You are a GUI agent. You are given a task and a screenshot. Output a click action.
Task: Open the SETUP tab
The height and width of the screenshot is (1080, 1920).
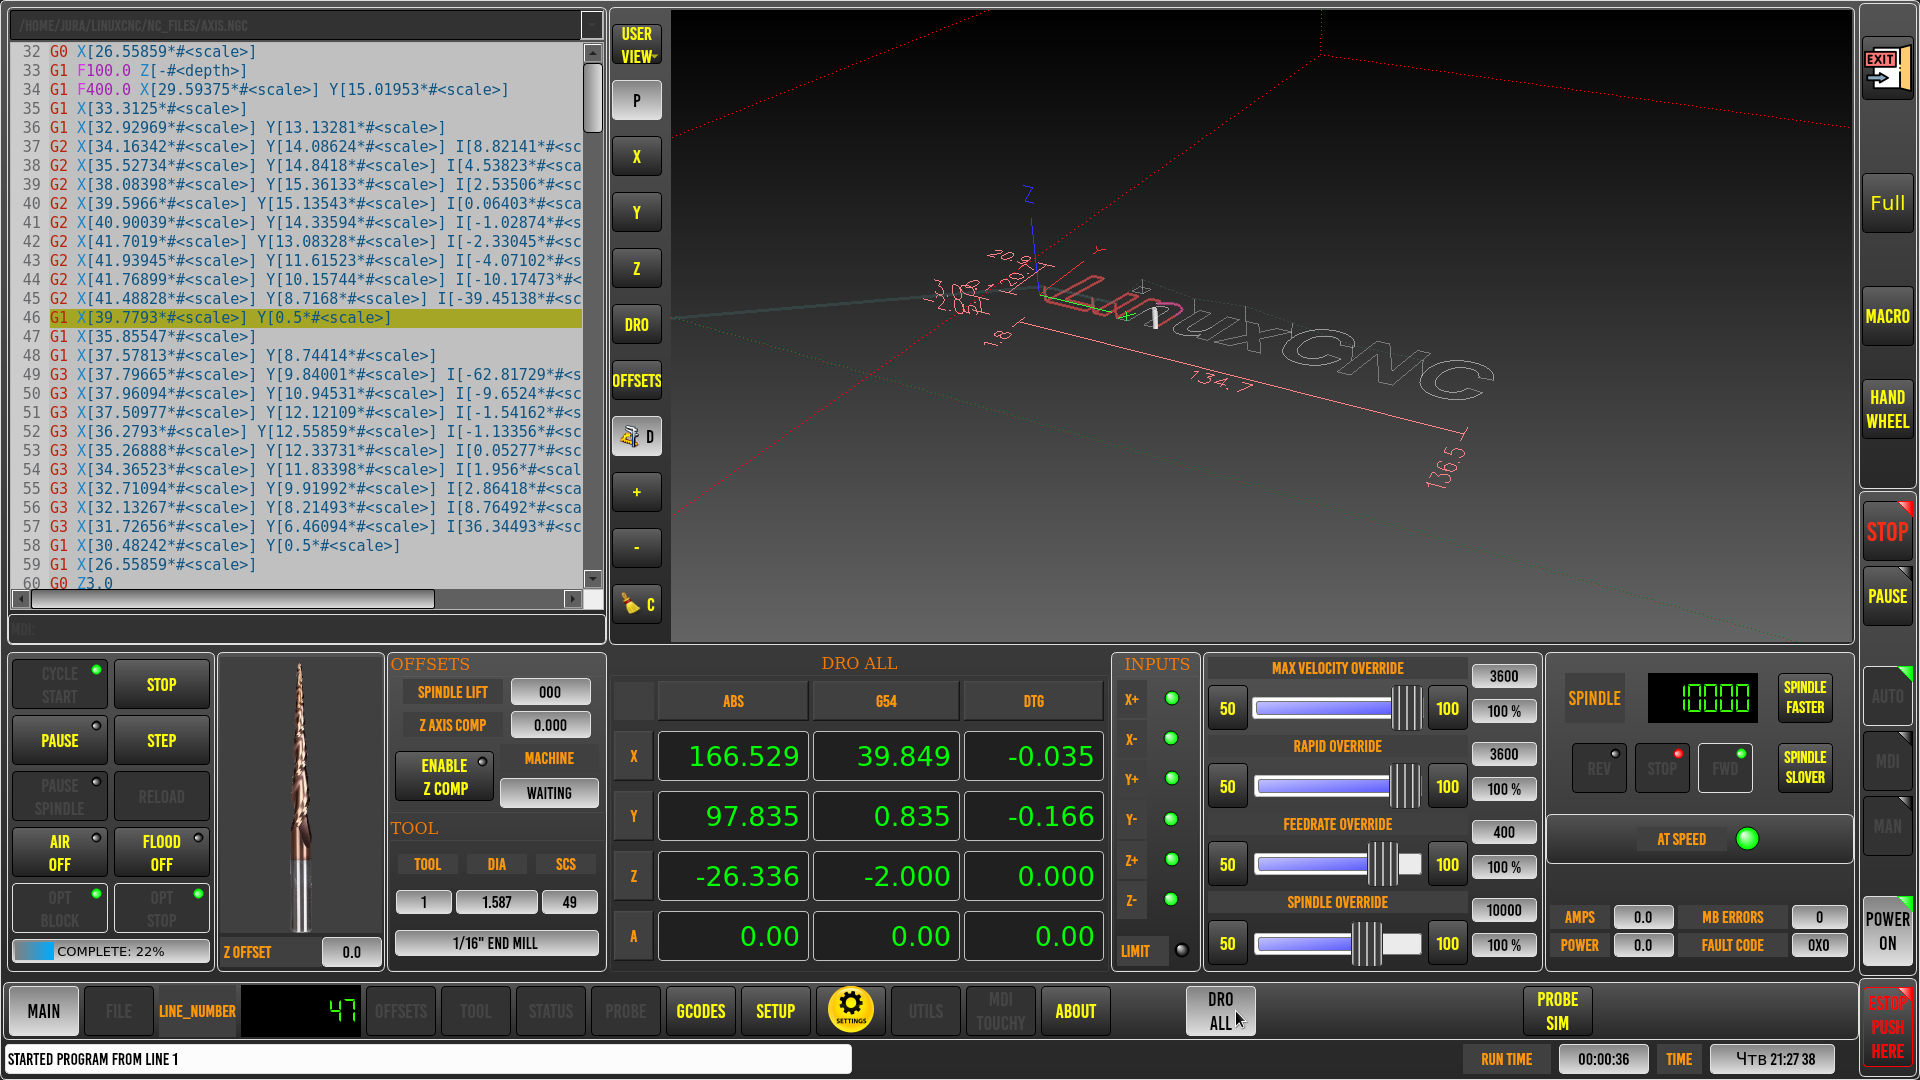776,1011
